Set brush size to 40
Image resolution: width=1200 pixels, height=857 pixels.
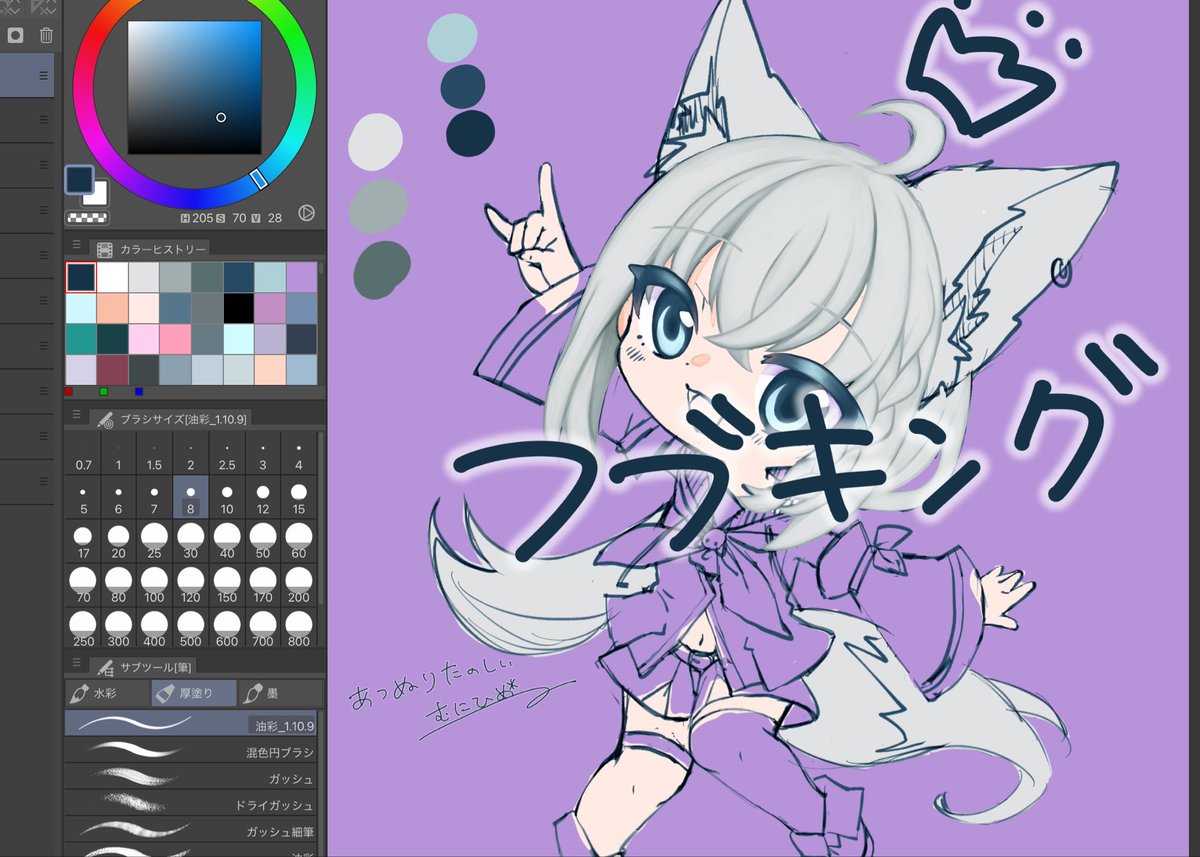(x=226, y=543)
